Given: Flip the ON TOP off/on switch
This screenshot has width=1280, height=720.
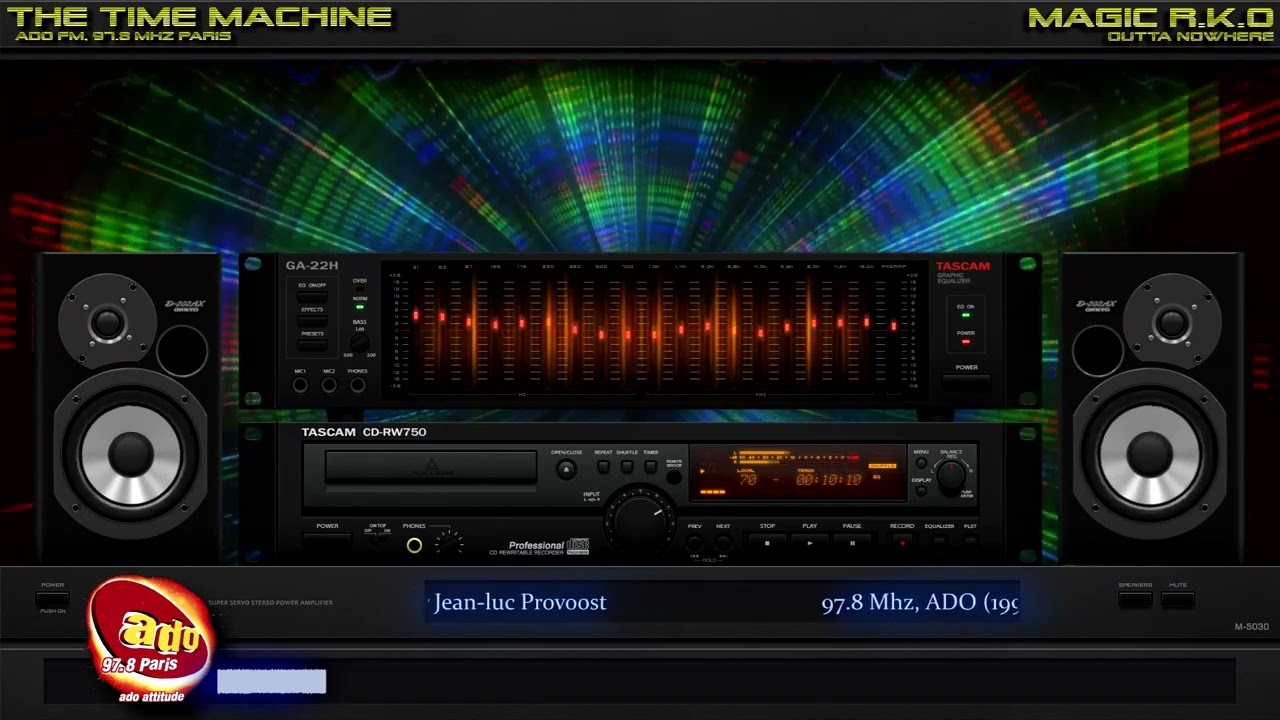Looking at the screenshot, I should 379,540.
